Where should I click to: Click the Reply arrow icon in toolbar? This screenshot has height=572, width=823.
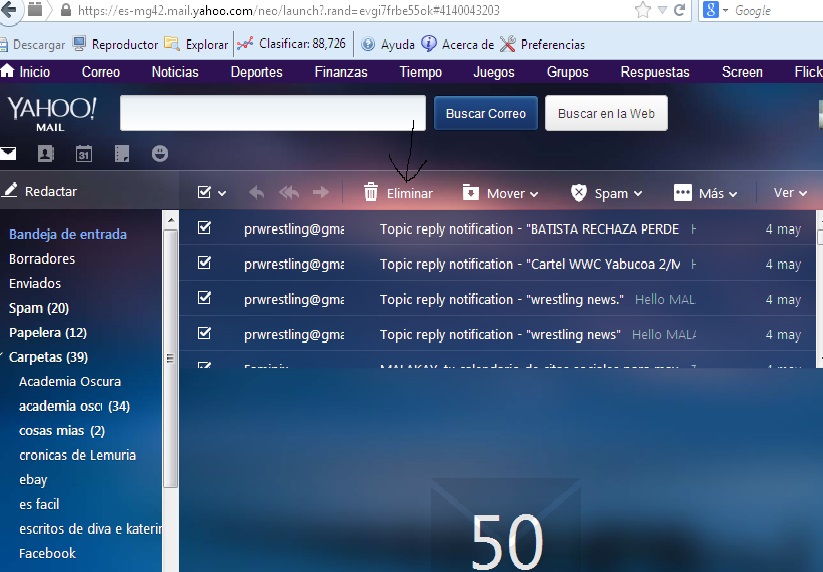coord(256,193)
